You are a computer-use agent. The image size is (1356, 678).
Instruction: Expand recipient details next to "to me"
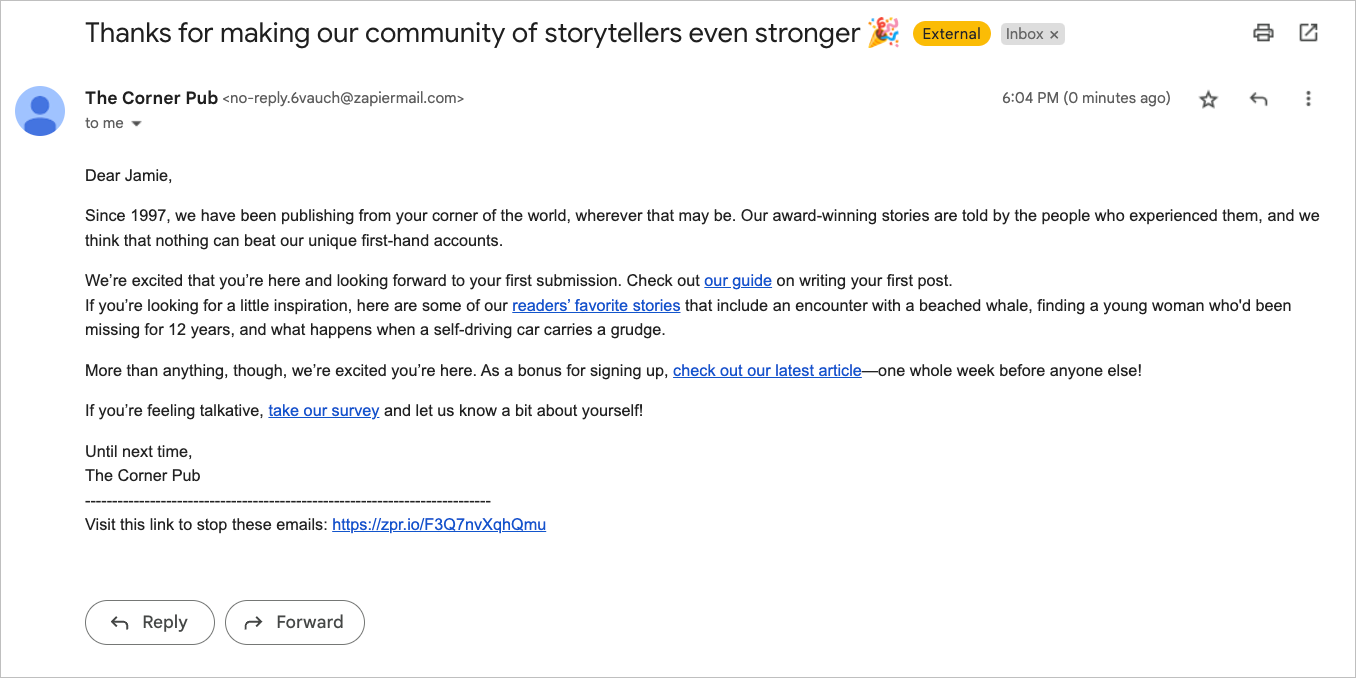coord(137,124)
